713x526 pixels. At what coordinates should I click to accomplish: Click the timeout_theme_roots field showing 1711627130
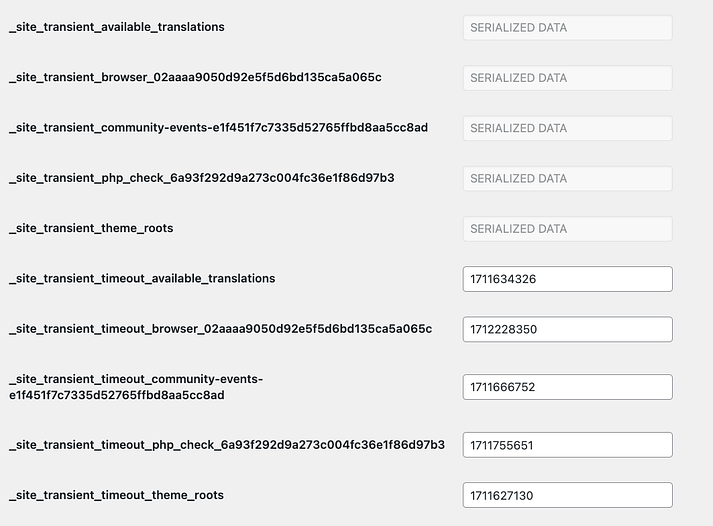567,495
